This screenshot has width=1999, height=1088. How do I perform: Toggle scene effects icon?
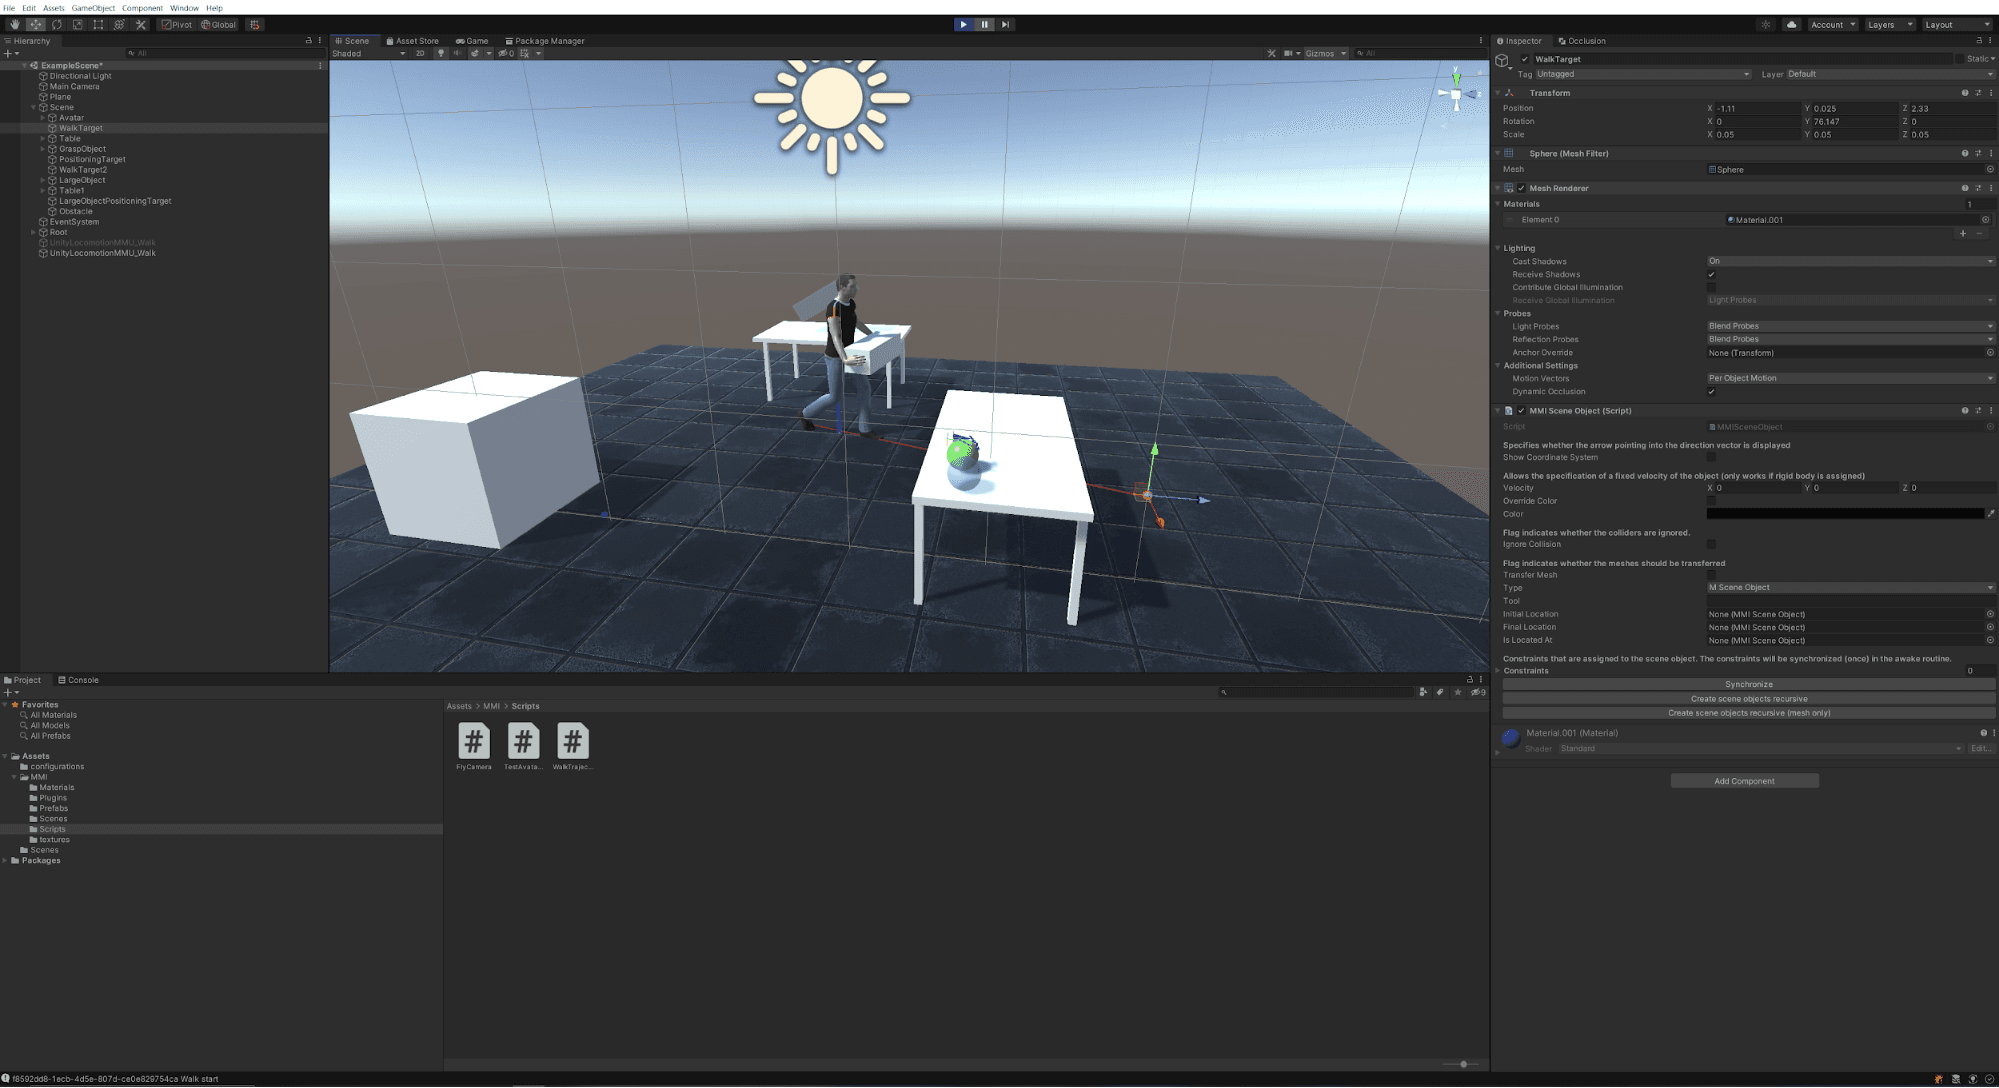coord(475,53)
